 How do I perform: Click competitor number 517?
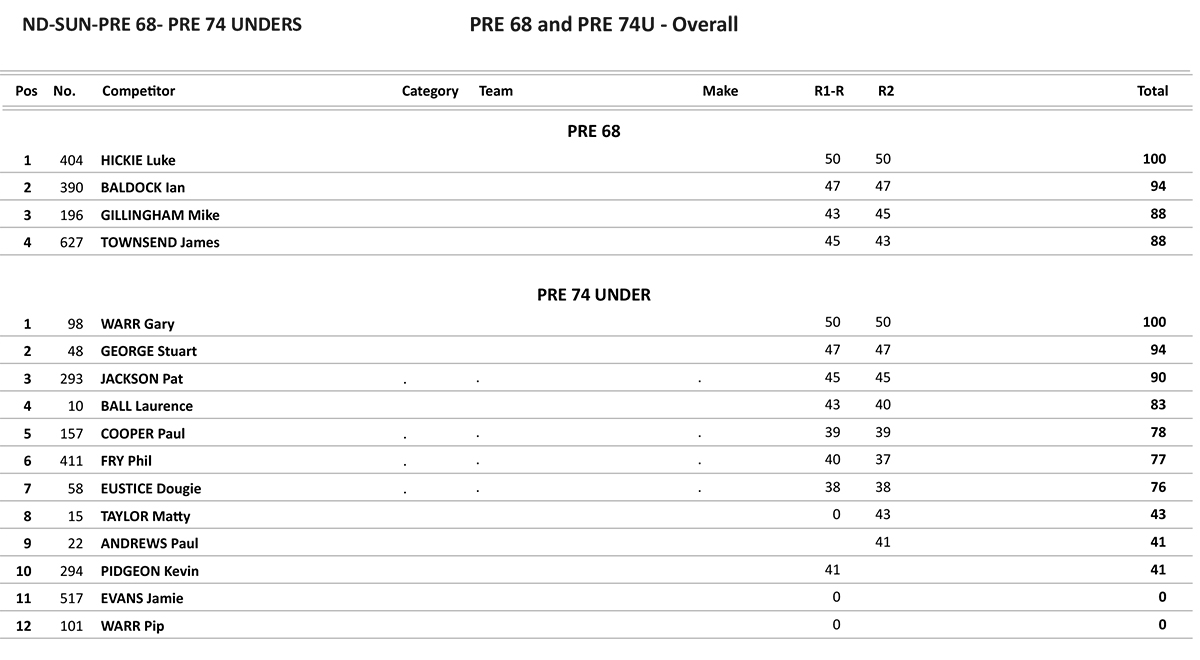71,598
